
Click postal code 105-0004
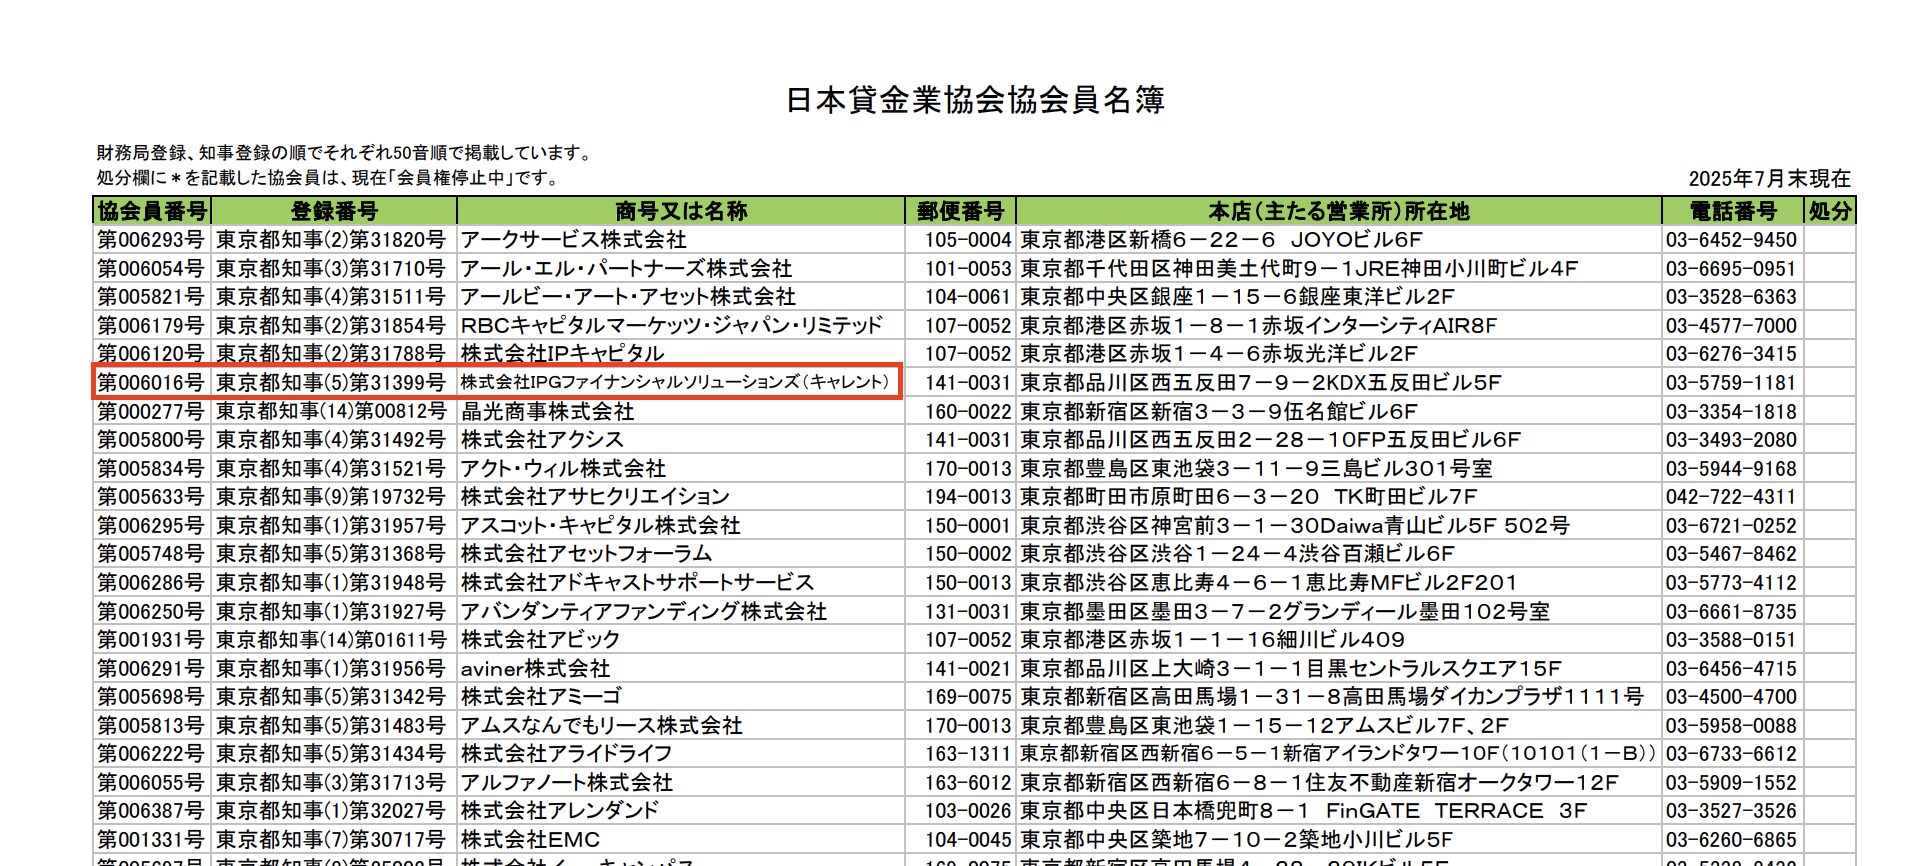[968, 240]
